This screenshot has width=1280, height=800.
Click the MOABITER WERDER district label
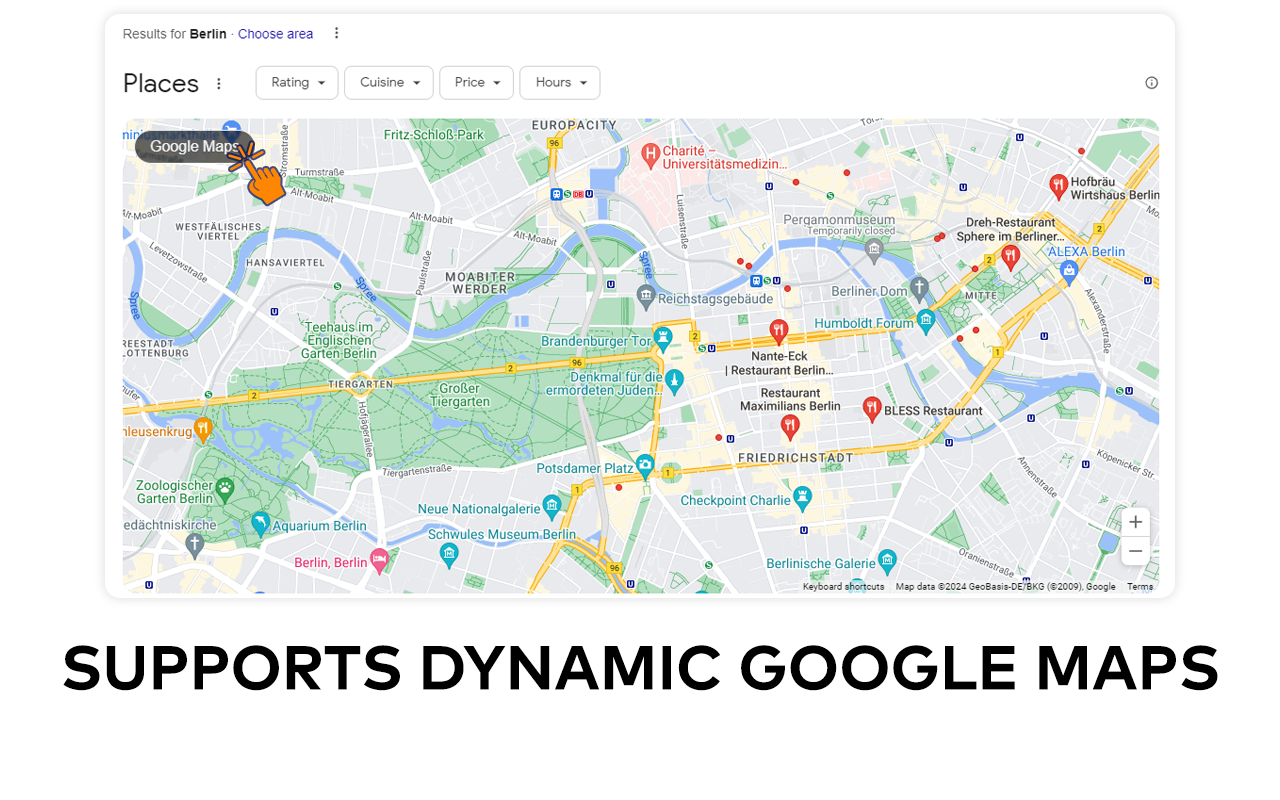(x=480, y=283)
